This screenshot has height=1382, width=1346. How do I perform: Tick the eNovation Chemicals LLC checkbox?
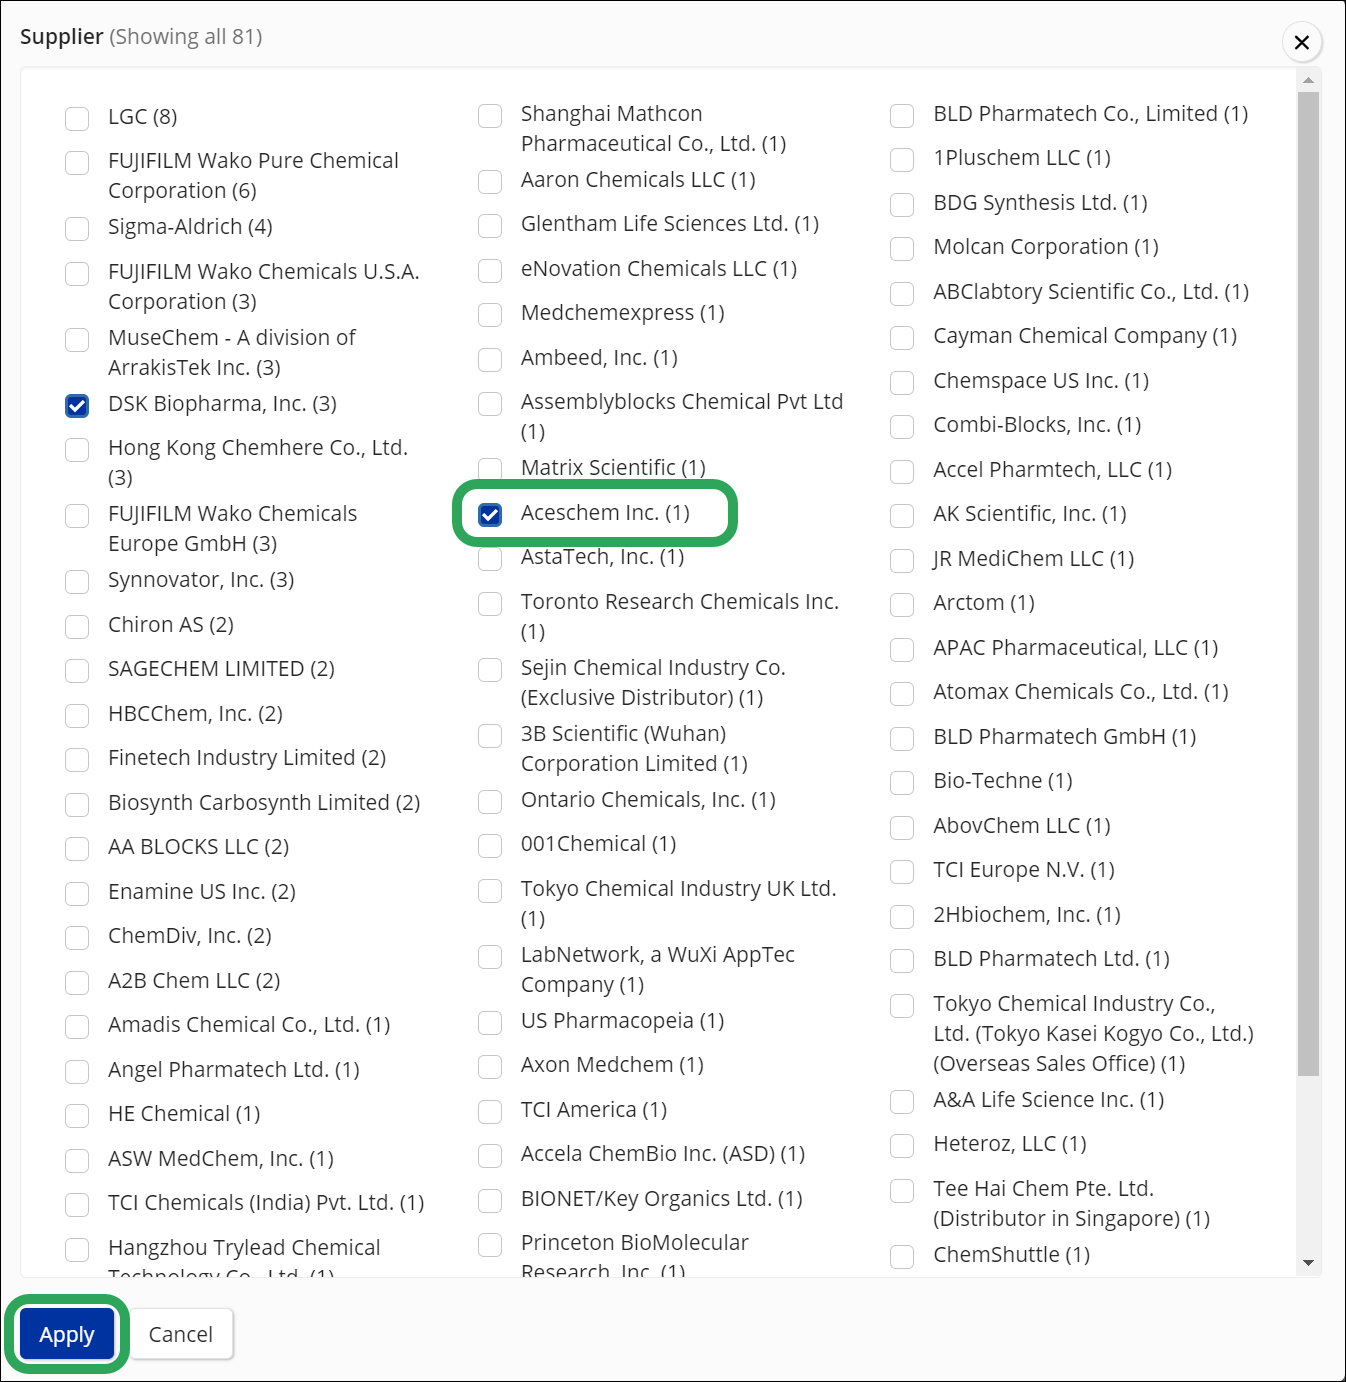(x=490, y=271)
